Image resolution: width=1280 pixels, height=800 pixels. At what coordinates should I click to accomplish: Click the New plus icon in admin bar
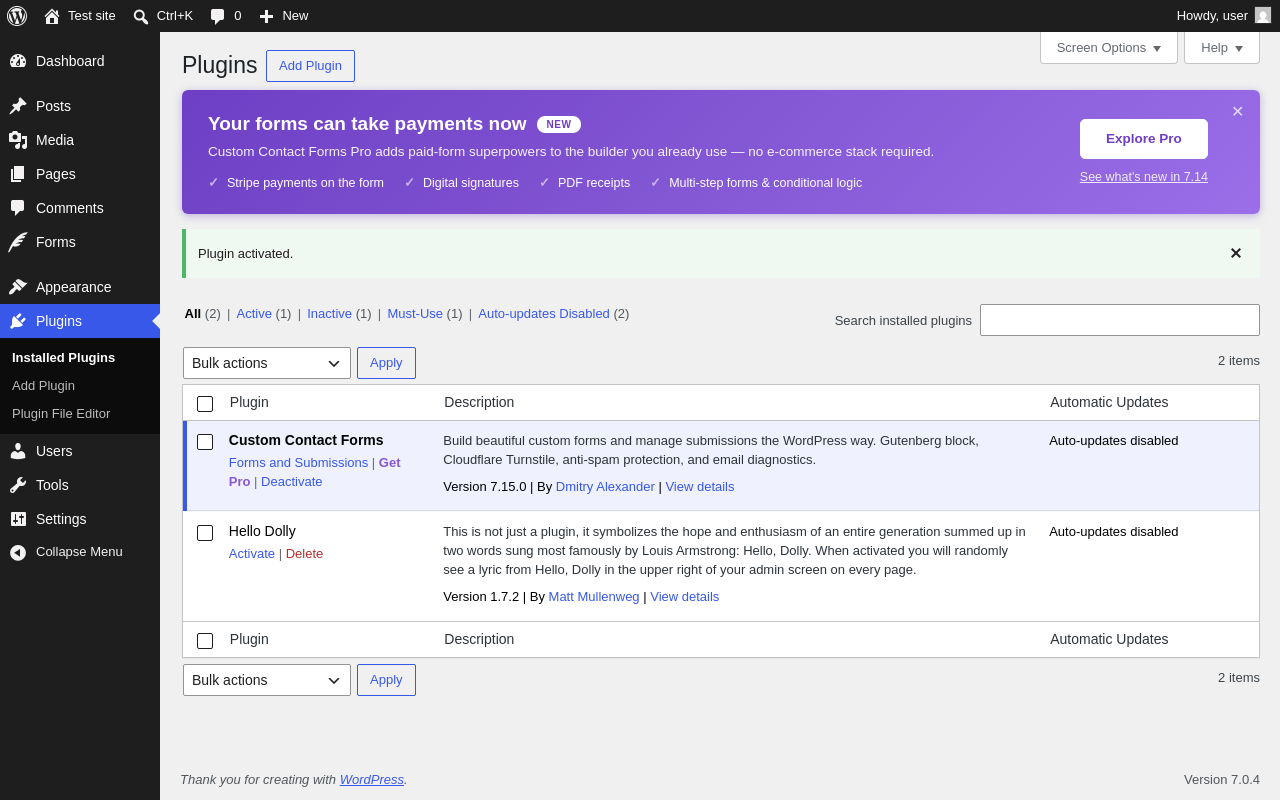tap(266, 16)
